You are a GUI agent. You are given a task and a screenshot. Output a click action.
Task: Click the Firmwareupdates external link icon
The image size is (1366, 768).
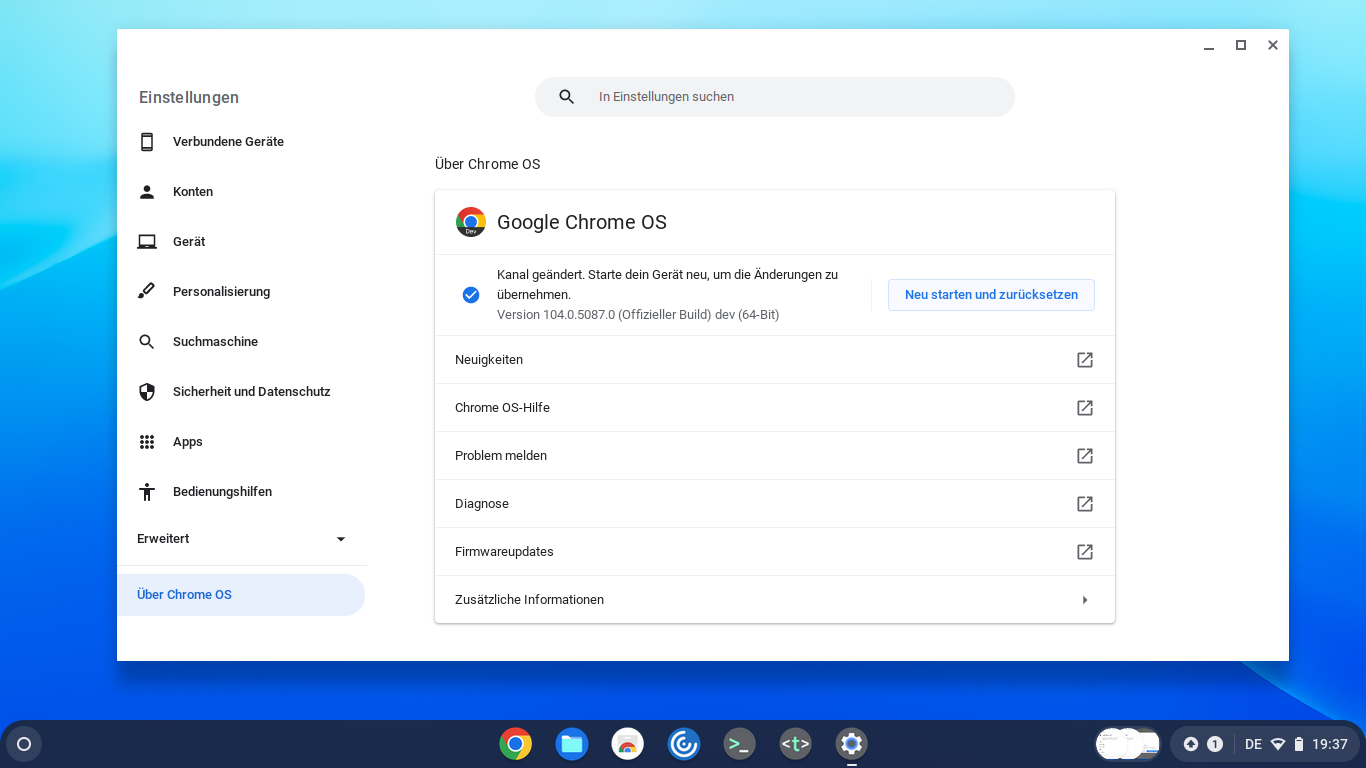pyautogui.click(x=1085, y=552)
